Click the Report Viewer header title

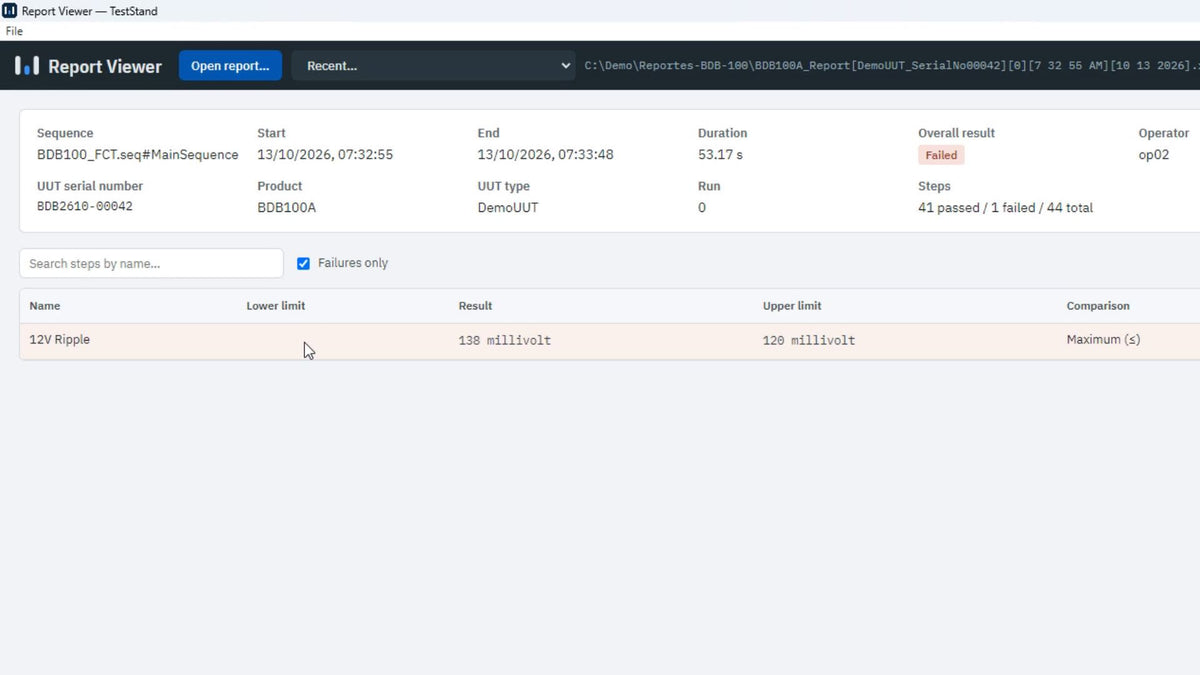tap(105, 66)
